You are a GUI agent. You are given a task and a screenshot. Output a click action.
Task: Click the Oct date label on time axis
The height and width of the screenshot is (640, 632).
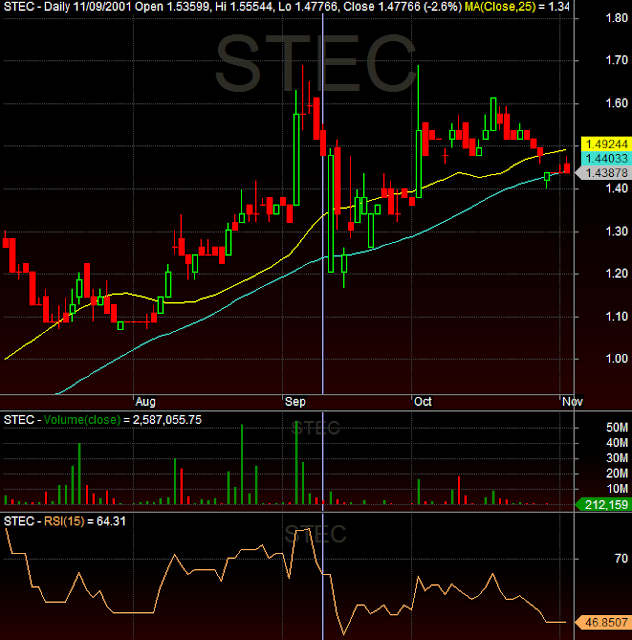pos(423,402)
